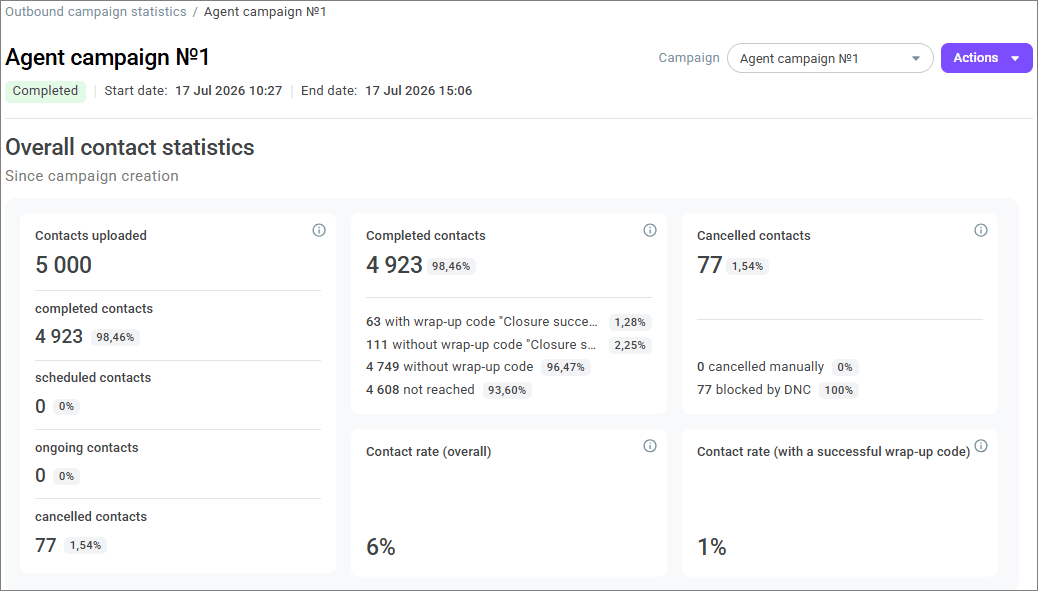Select the end date 17 Jul 2026 15:06
1038x591 pixels.
(x=418, y=91)
